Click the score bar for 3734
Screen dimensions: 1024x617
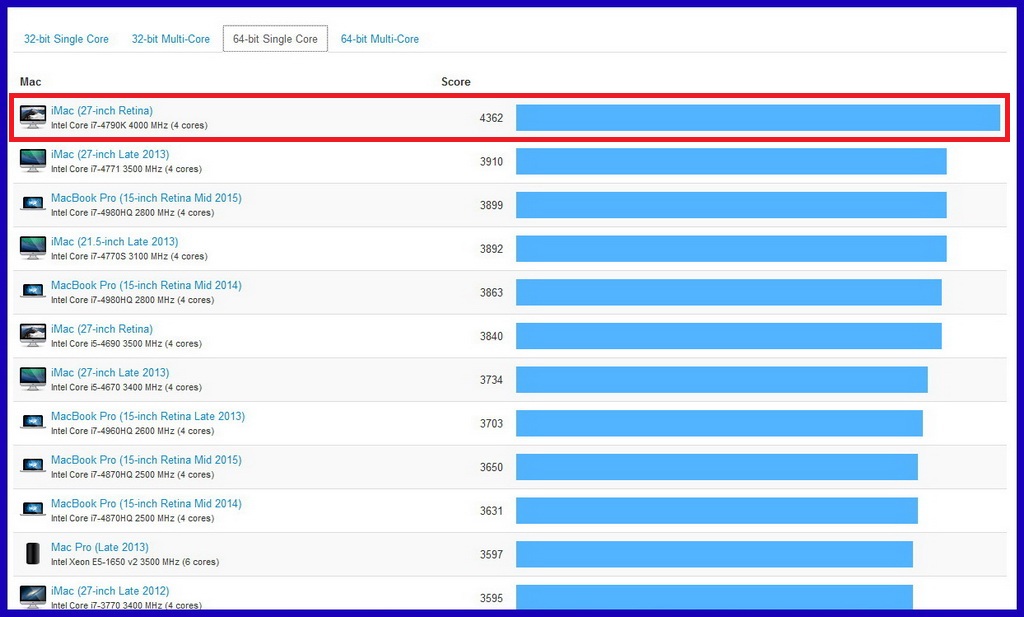[x=722, y=380]
